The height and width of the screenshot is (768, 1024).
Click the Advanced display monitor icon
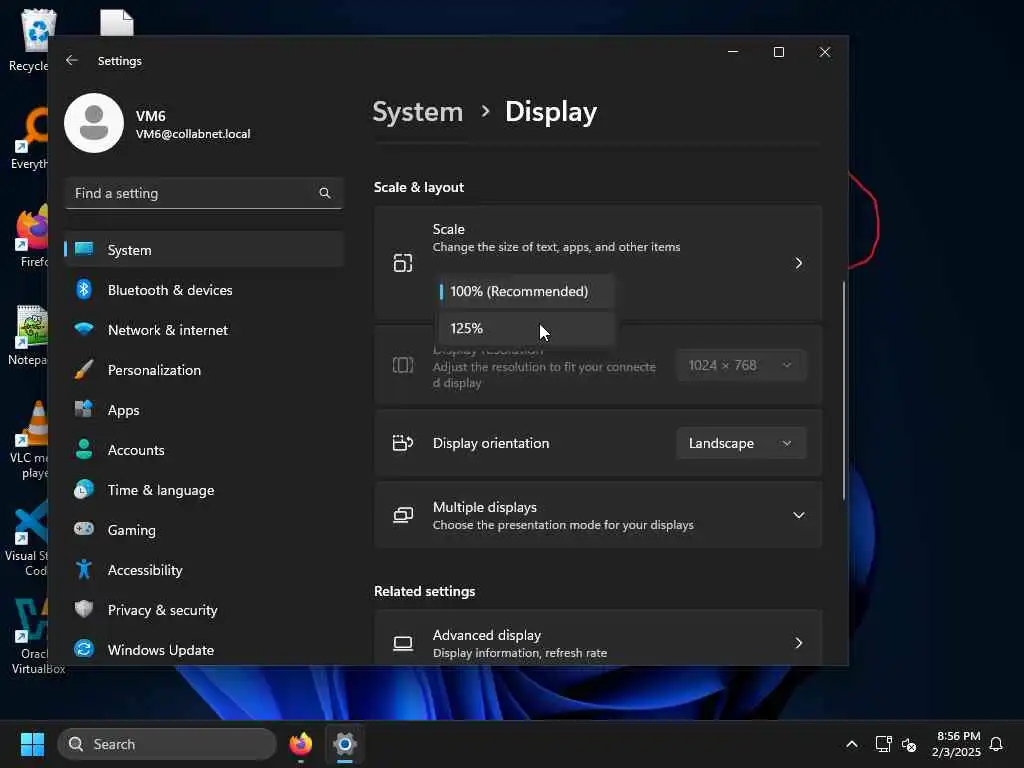tap(403, 643)
